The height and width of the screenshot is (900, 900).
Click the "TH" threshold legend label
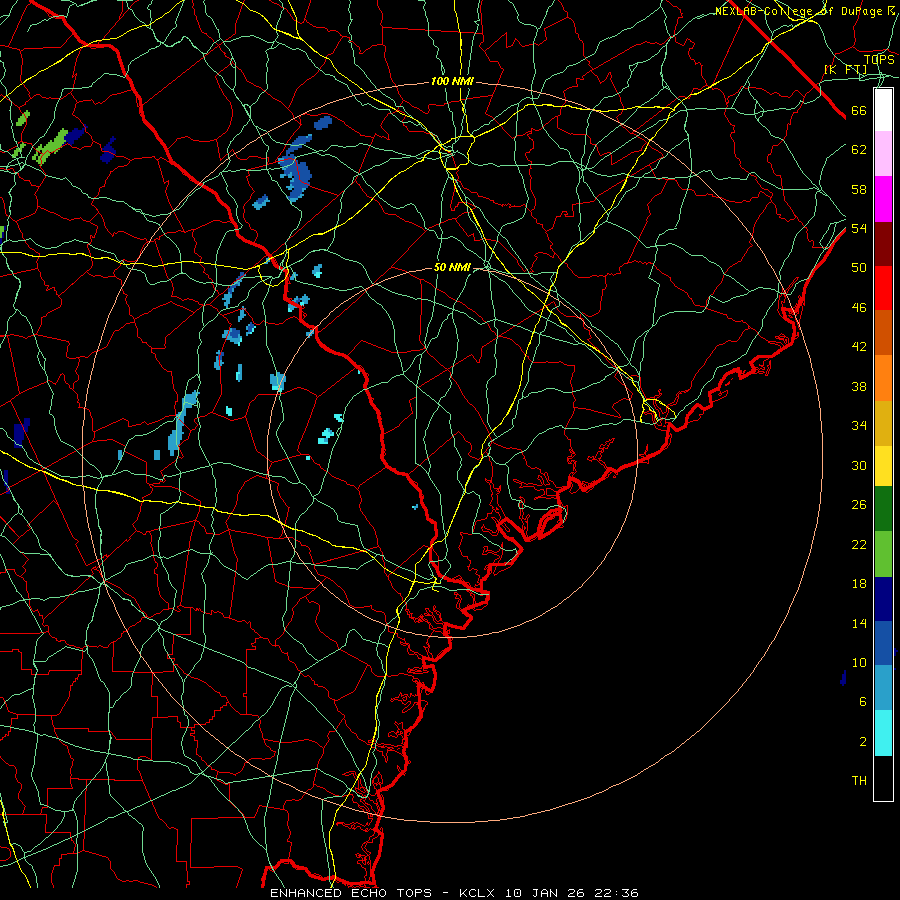pyautogui.click(x=859, y=781)
